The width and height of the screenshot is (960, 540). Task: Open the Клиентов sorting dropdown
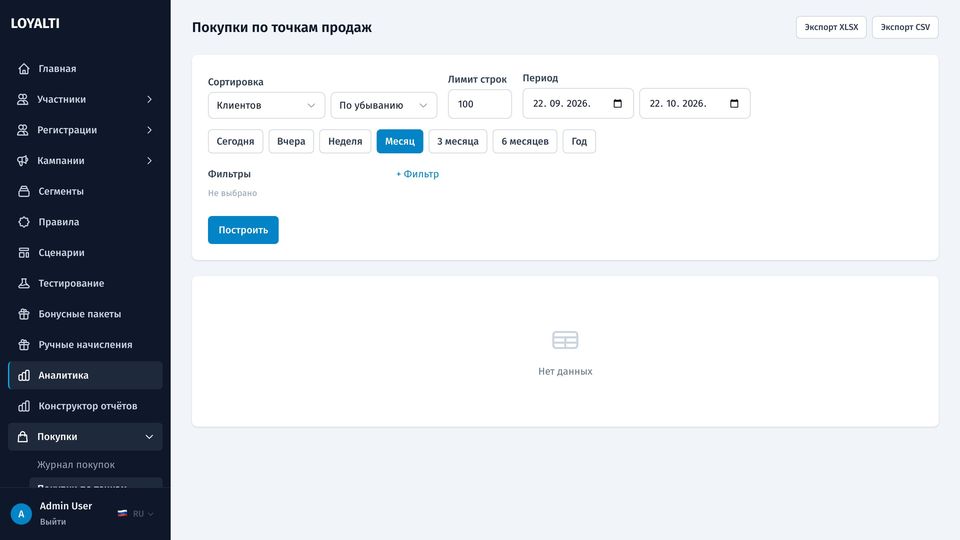(x=266, y=105)
